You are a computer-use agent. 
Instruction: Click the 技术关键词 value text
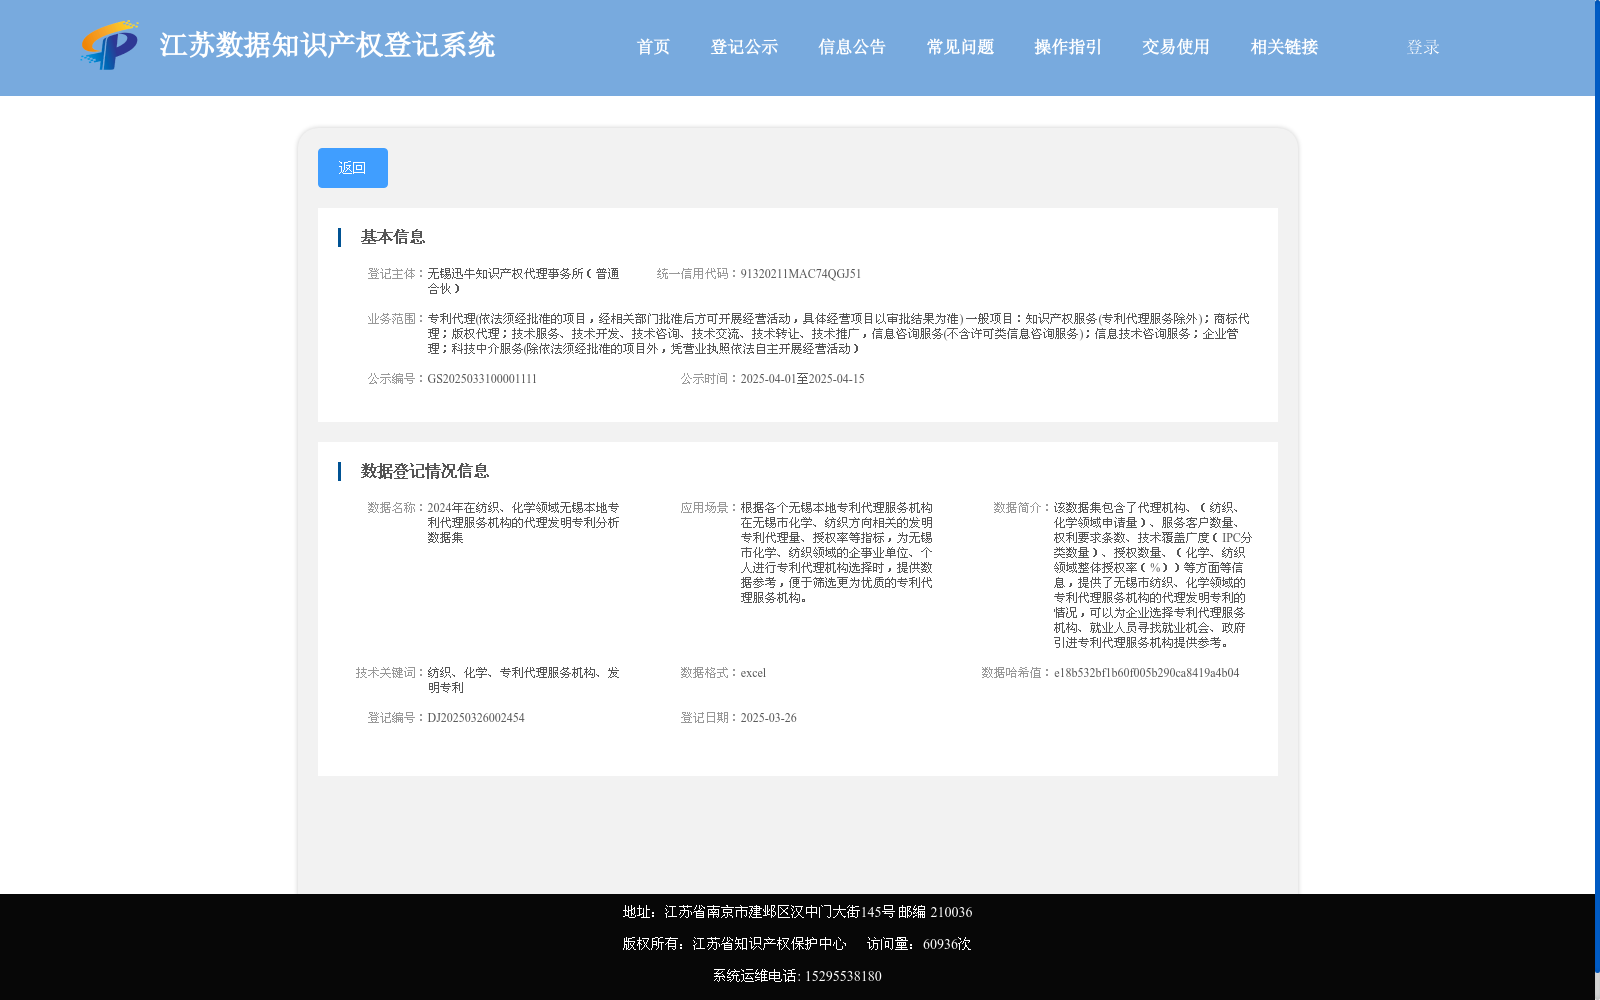pos(523,680)
